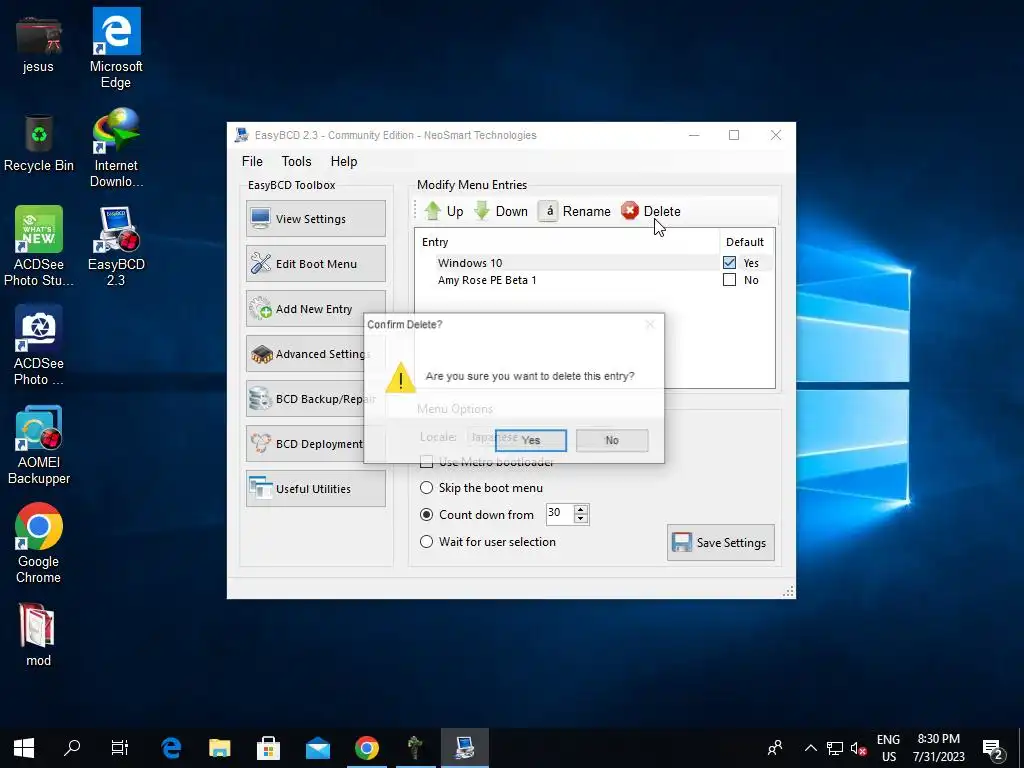The width and height of the screenshot is (1024, 768).
Task: Click Add New Entry button
Action: click(316, 309)
